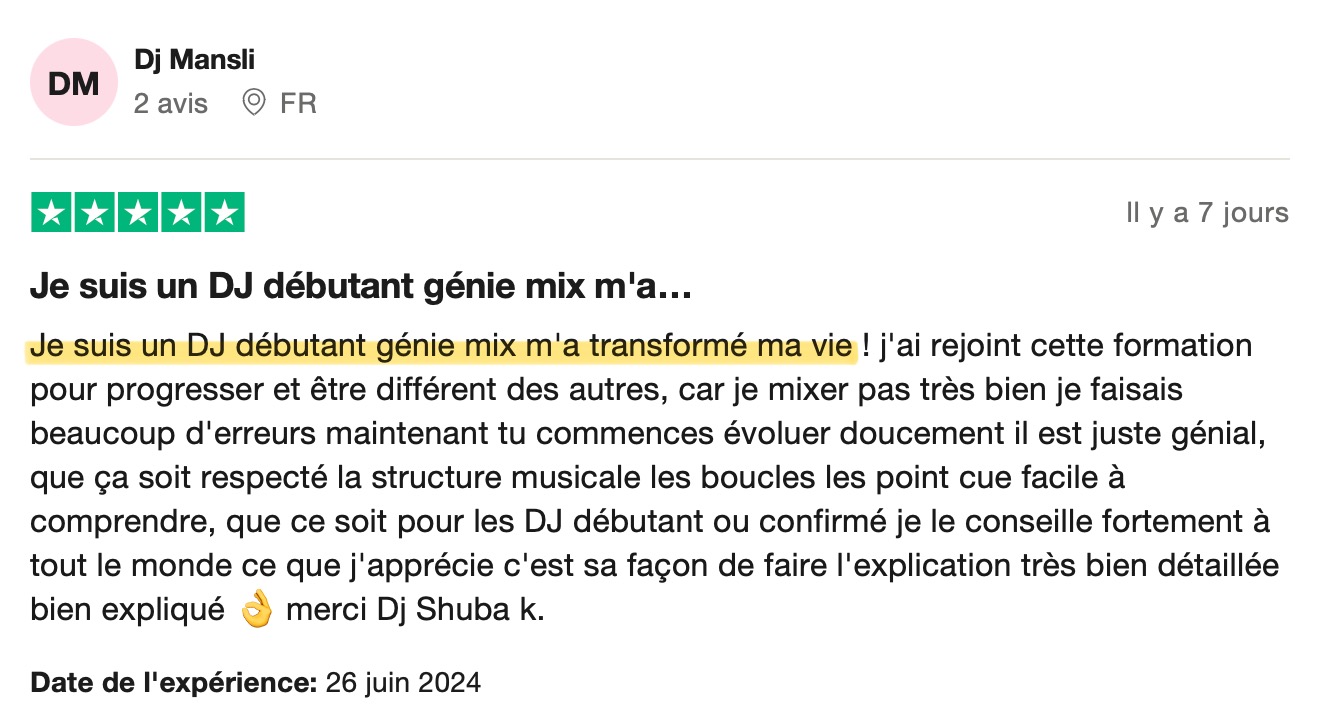Click the third green rating star

click(138, 213)
